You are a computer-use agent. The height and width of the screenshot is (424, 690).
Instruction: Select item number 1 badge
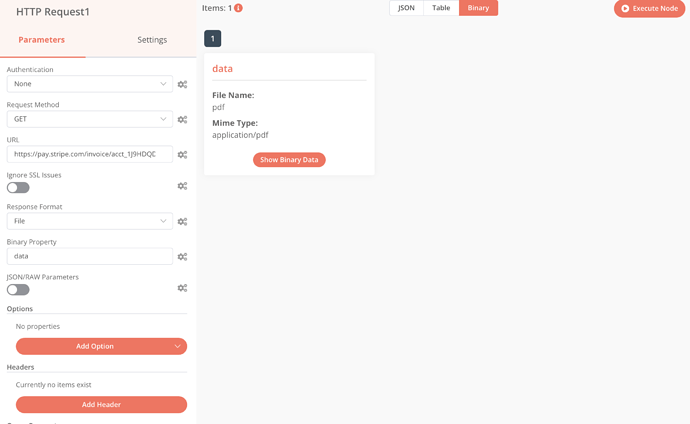[x=213, y=39]
